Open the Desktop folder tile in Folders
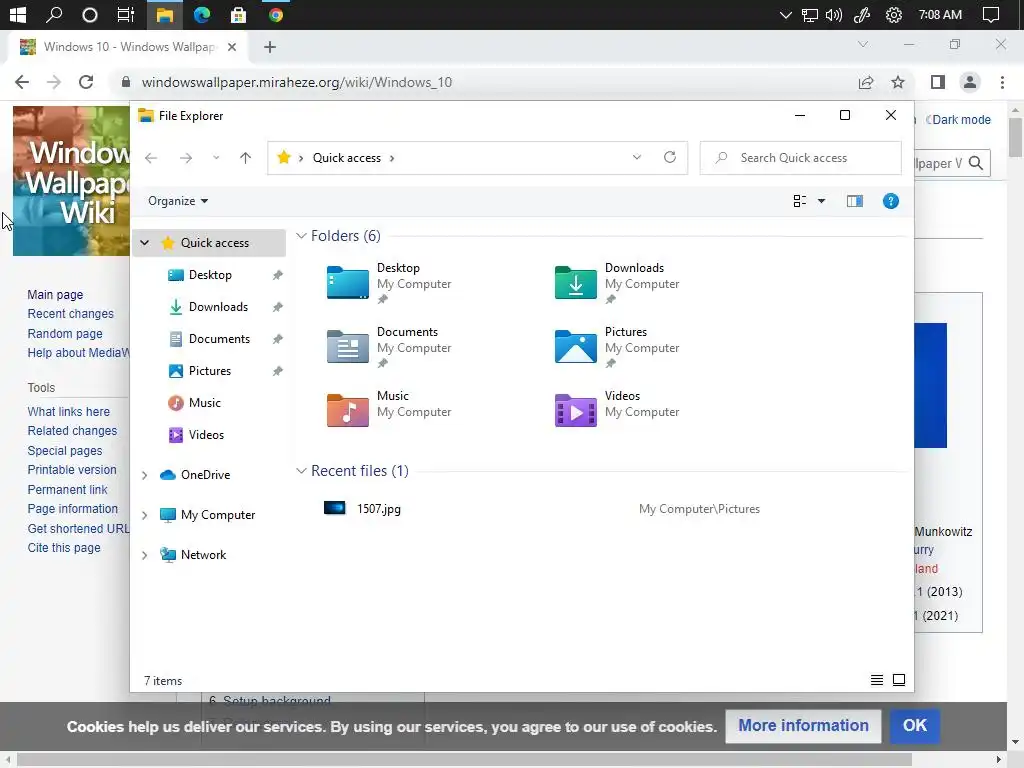Screen dimensions: 1024x768 click(x=389, y=283)
